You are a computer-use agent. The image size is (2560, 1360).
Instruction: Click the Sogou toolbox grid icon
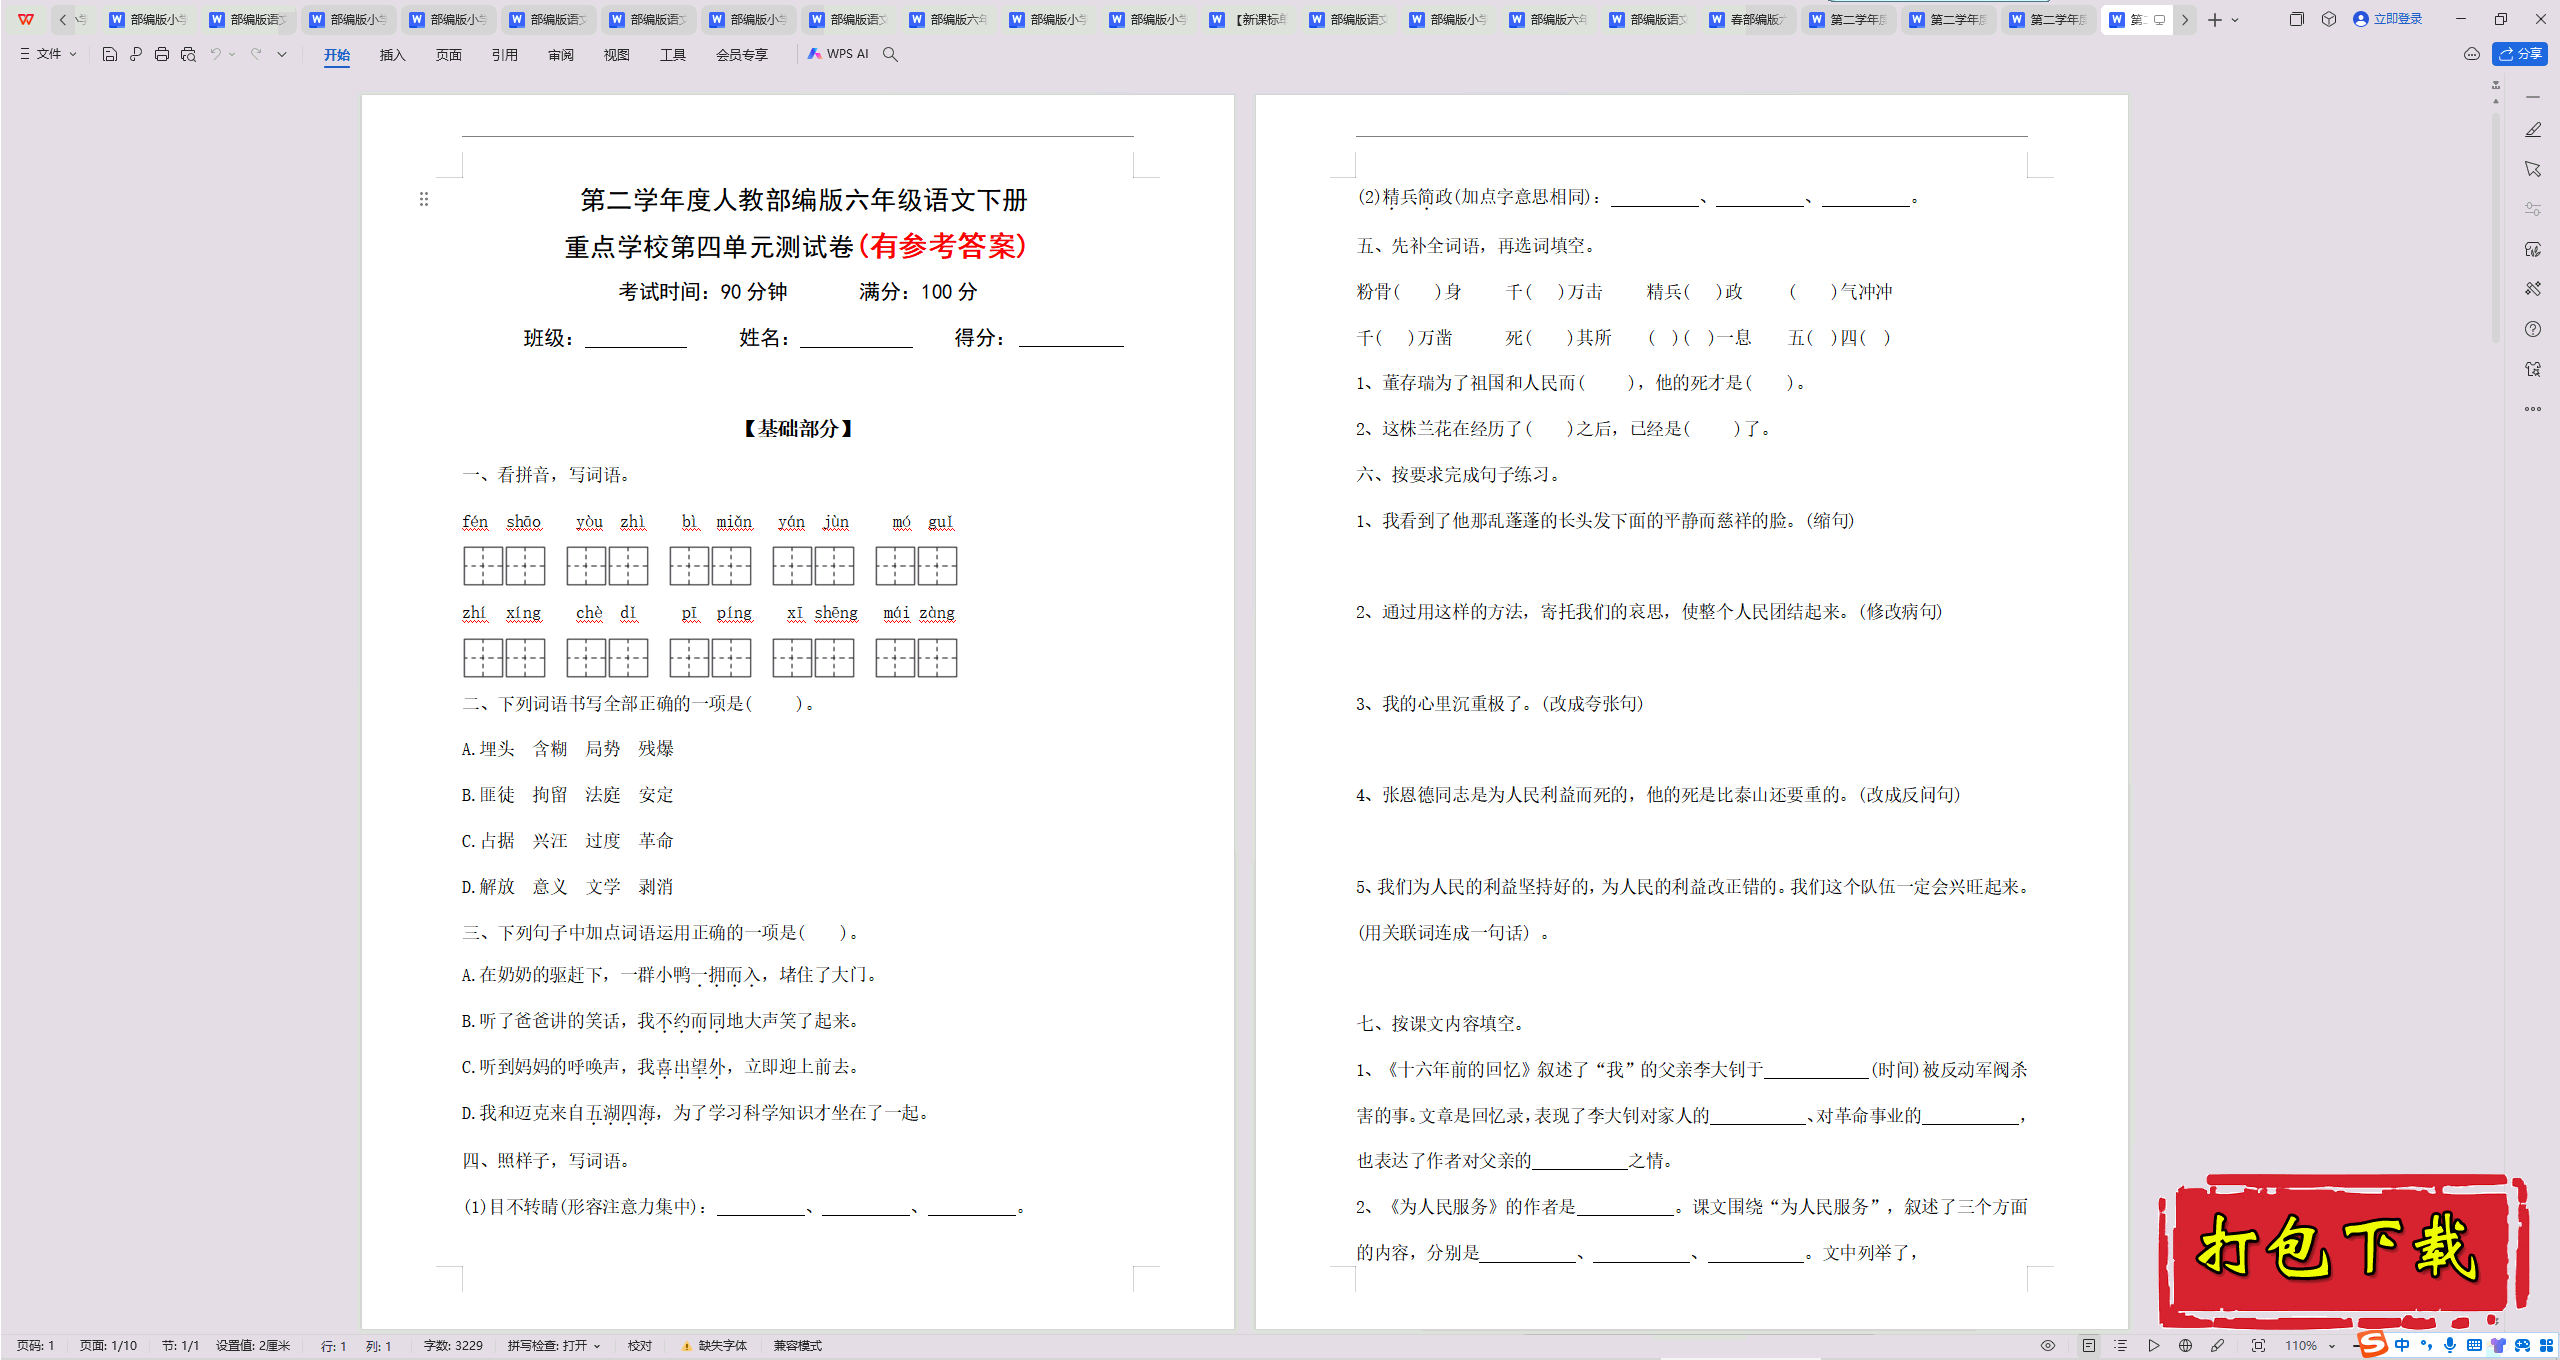pyautogui.click(x=2546, y=1346)
